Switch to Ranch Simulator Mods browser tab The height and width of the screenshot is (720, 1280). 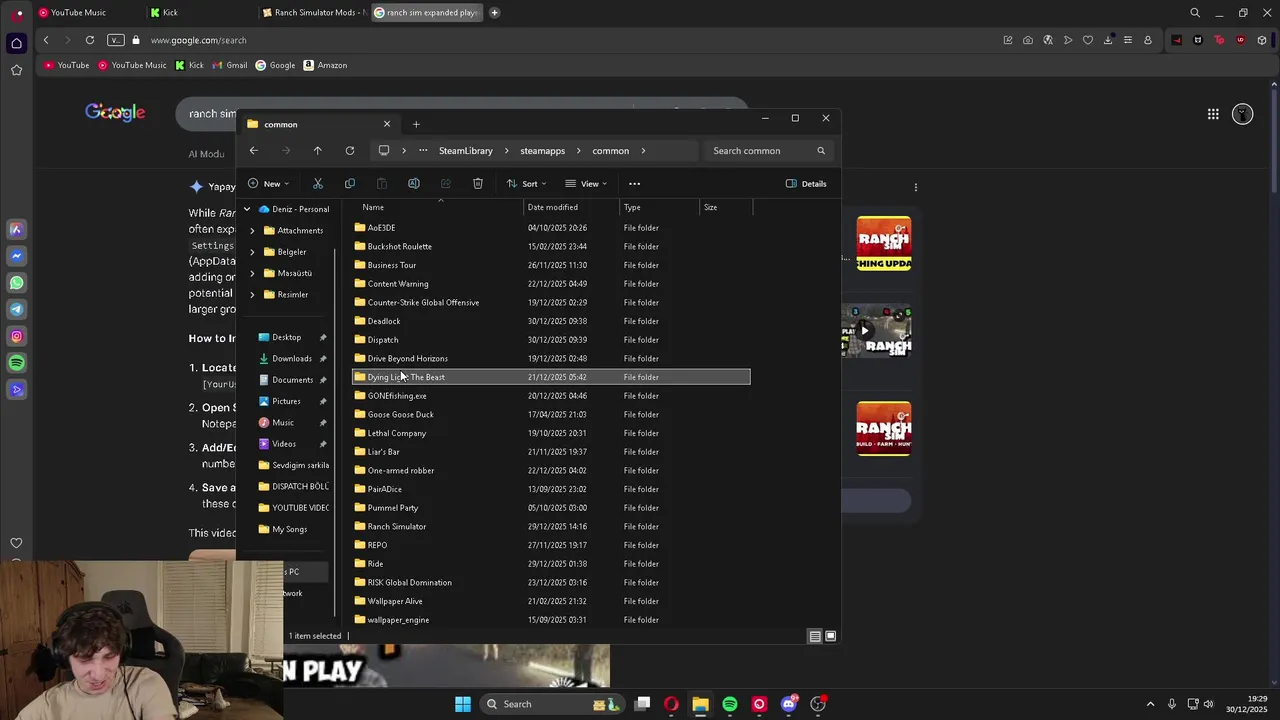point(312,13)
